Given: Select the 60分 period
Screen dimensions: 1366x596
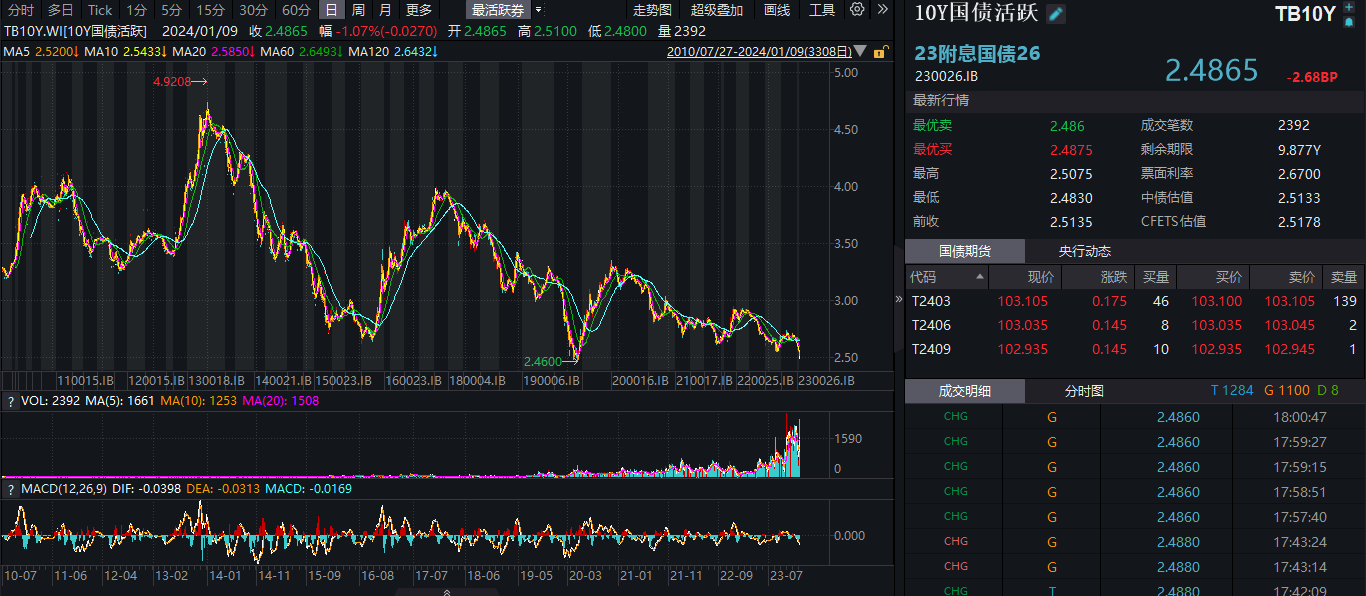Looking at the screenshot, I should pos(296,10).
